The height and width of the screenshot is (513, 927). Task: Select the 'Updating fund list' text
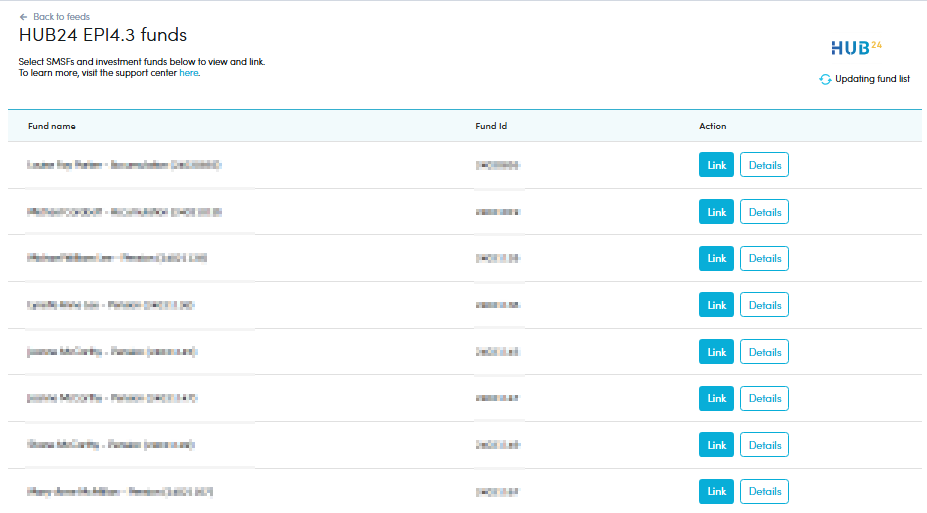click(873, 79)
